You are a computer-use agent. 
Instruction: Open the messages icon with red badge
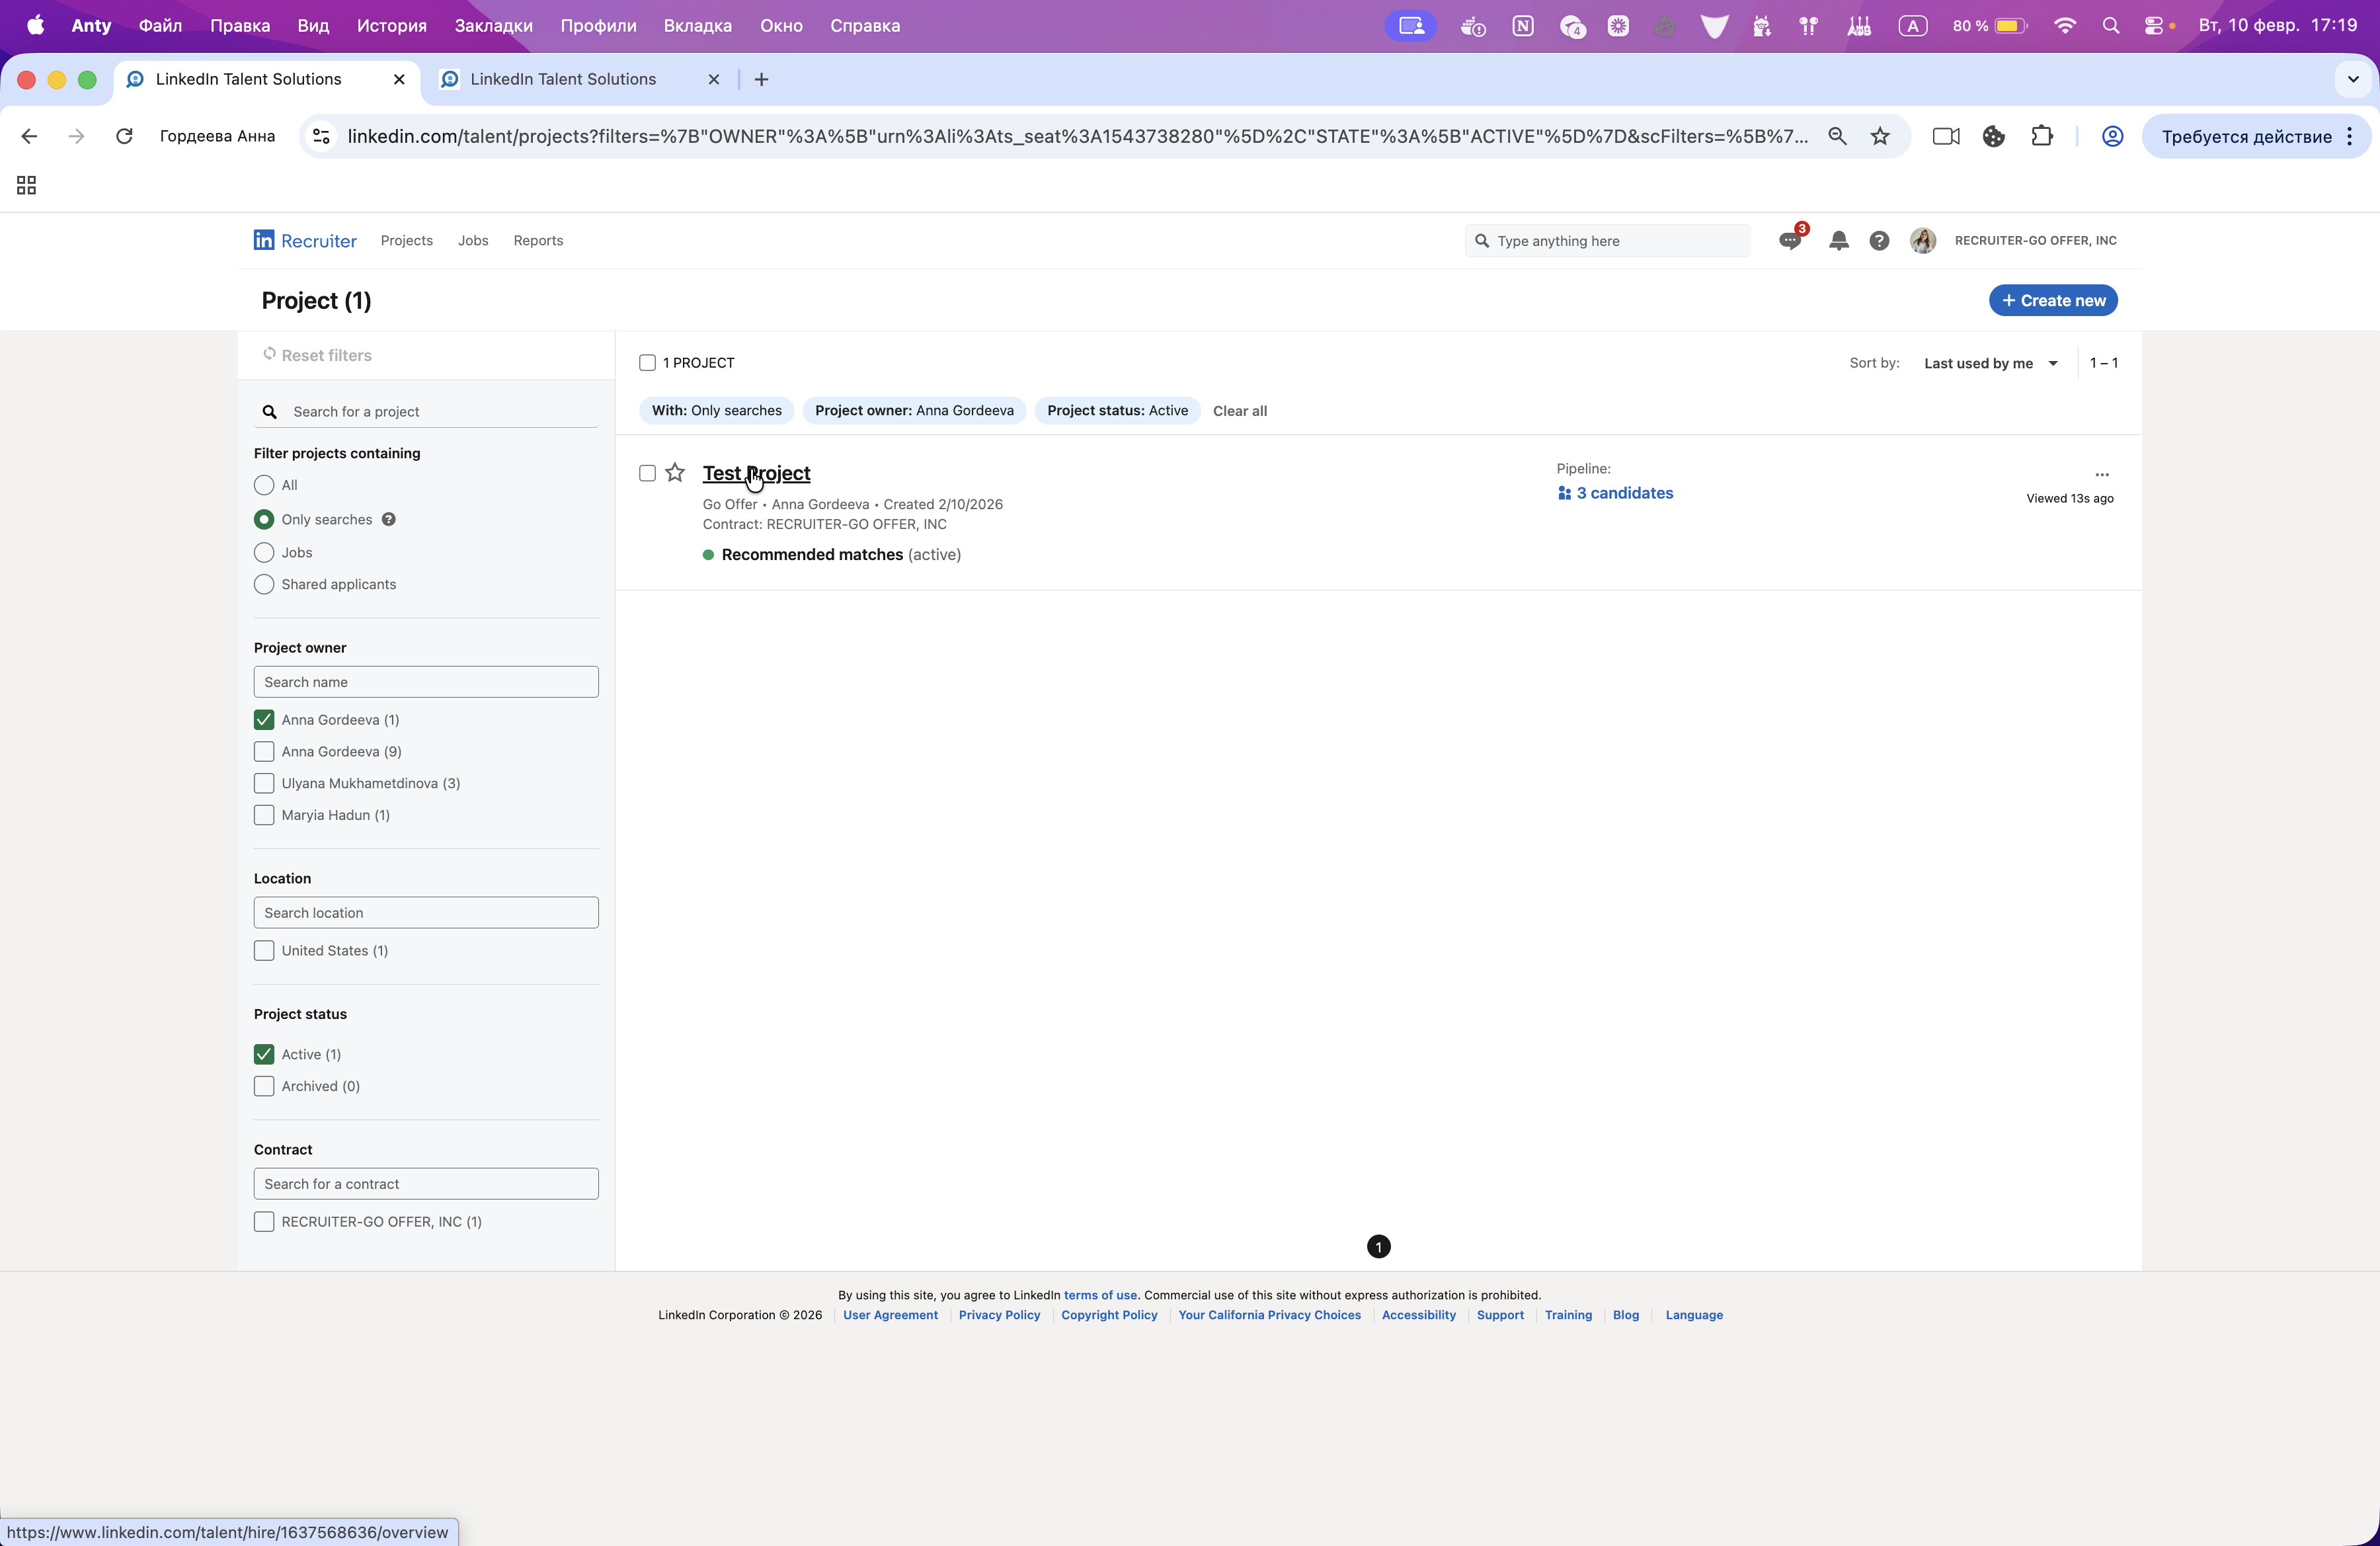pyautogui.click(x=1790, y=241)
